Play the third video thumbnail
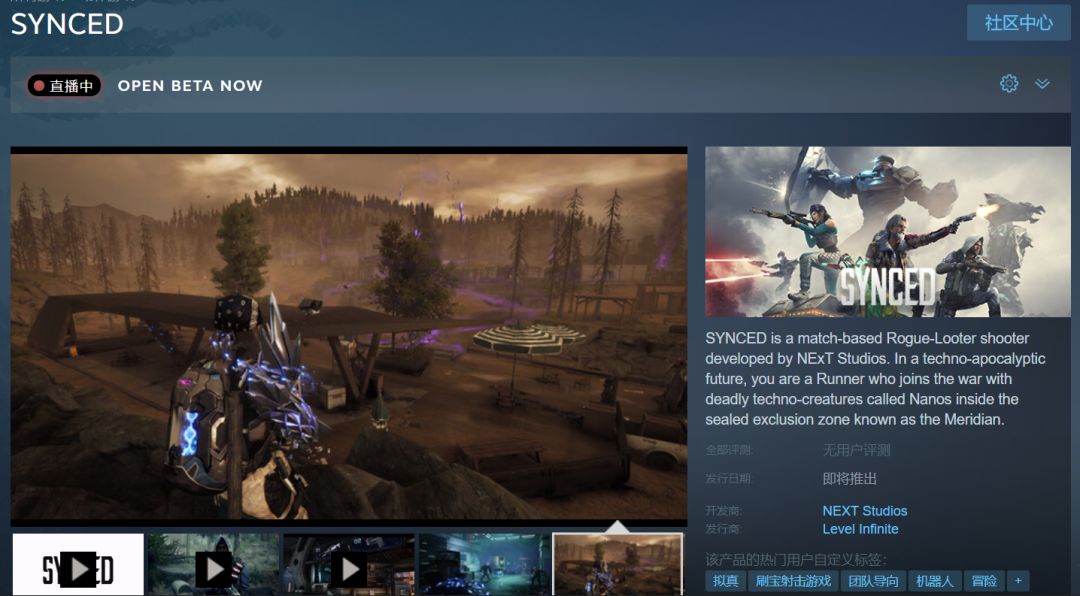The image size is (1080, 596). pyautogui.click(x=349, y=564)
